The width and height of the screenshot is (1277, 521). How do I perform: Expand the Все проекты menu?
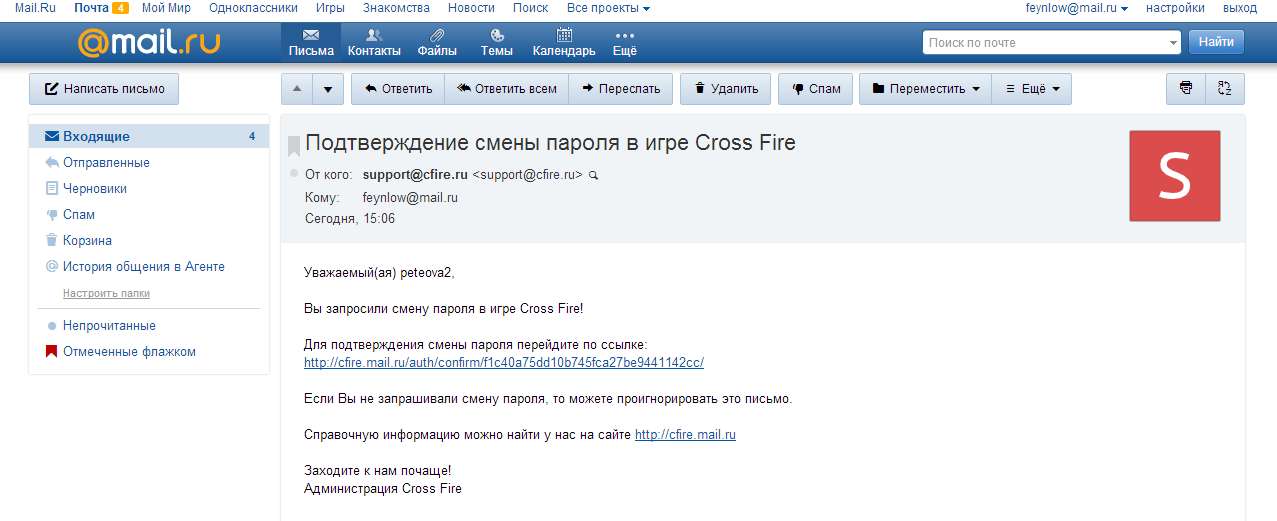608,8
